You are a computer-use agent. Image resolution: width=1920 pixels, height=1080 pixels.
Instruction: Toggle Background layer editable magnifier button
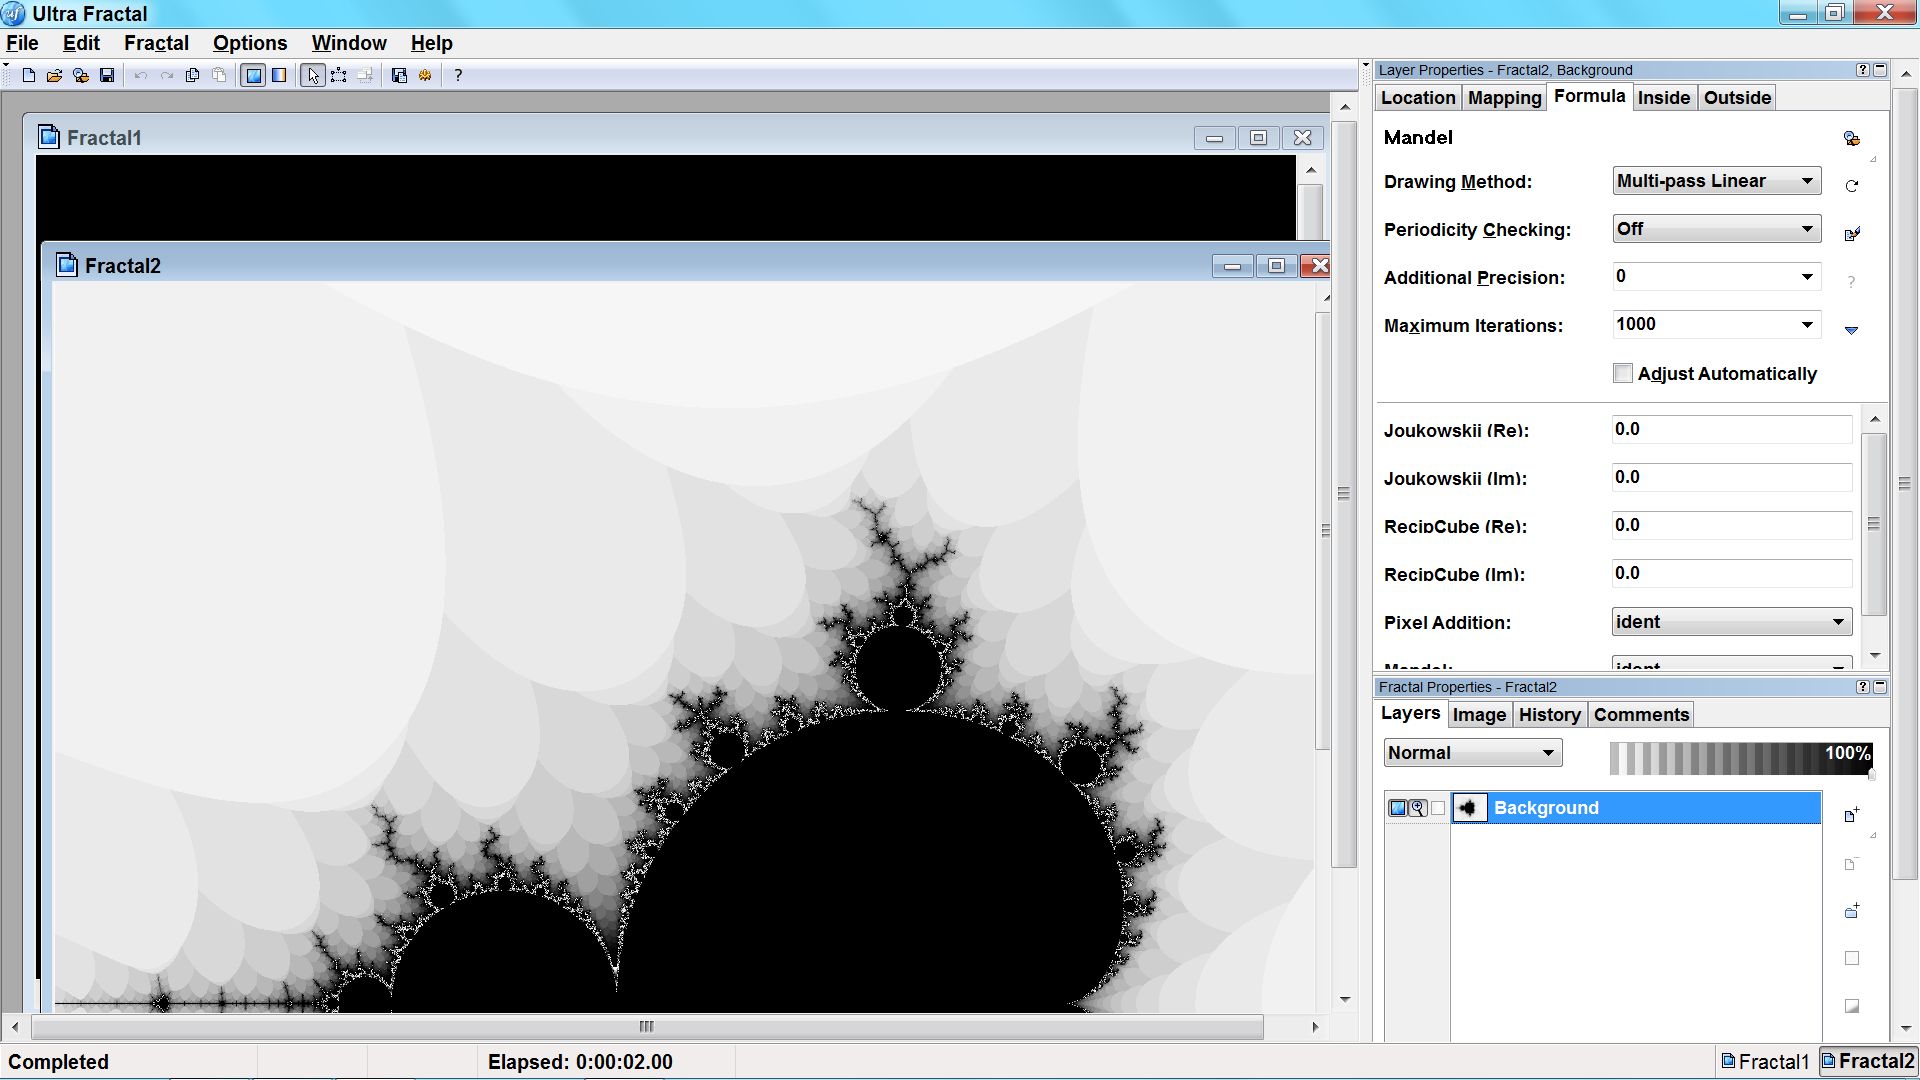pos(1418,808)
